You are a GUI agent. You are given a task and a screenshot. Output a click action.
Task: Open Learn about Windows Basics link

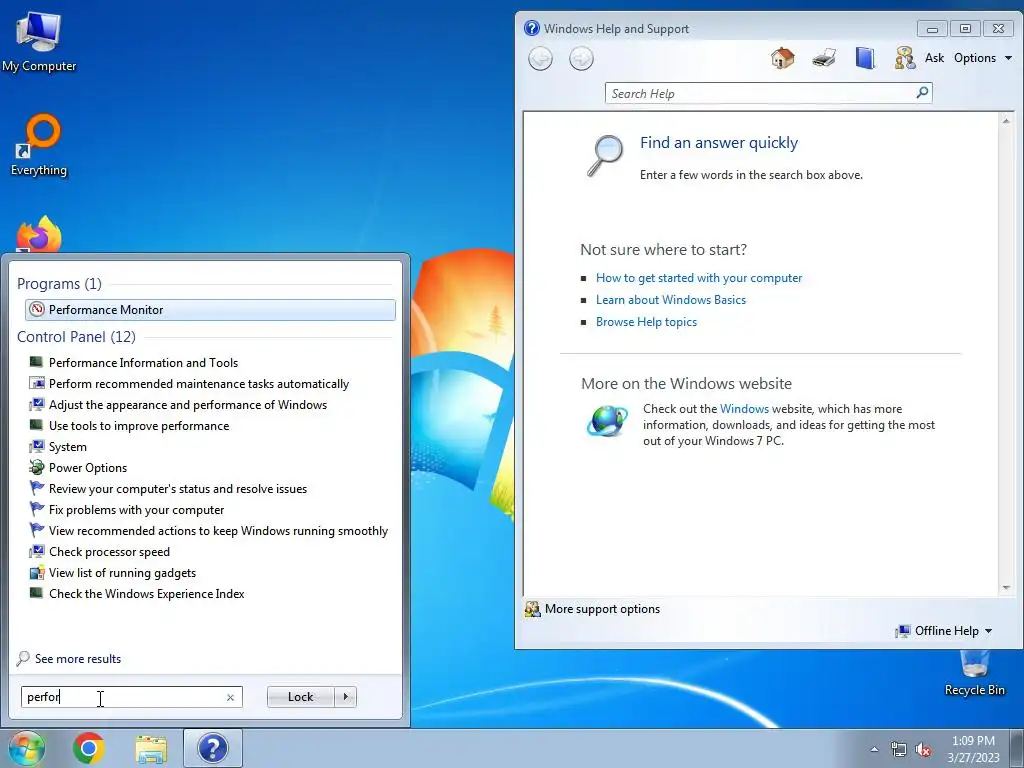(x=671, y=300)
